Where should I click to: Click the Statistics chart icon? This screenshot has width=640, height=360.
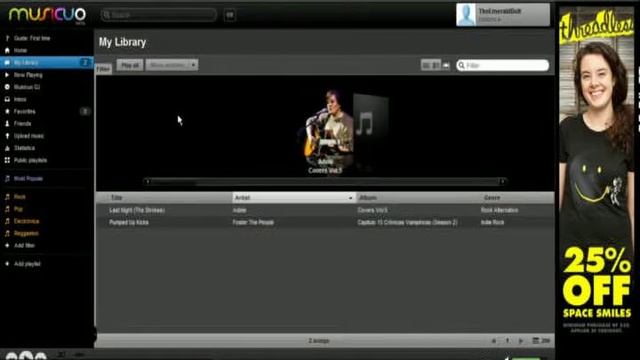coord(7,148)
